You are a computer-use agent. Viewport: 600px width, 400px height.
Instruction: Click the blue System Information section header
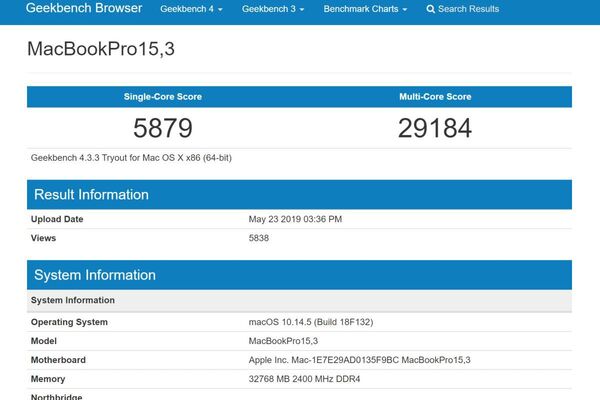299,275
